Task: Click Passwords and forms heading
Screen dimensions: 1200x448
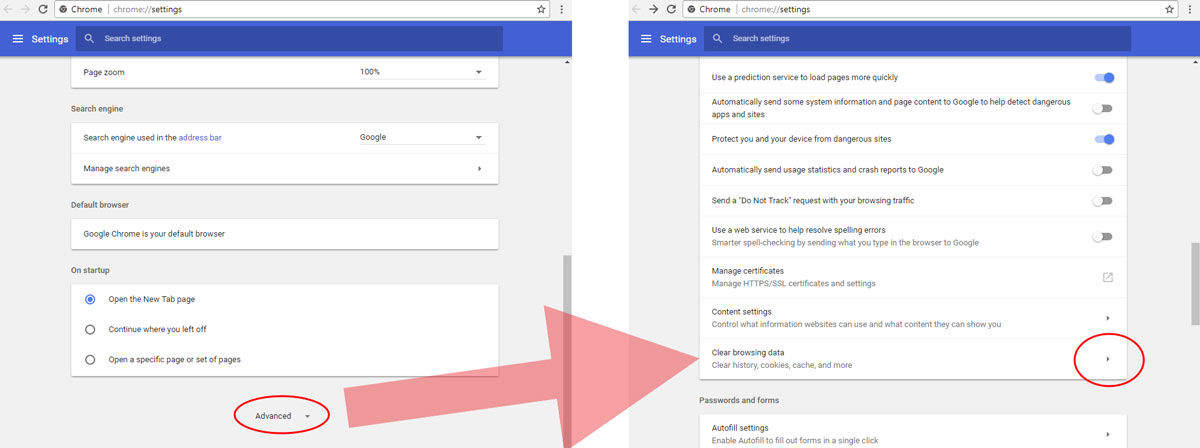Action: coord(739,400)
